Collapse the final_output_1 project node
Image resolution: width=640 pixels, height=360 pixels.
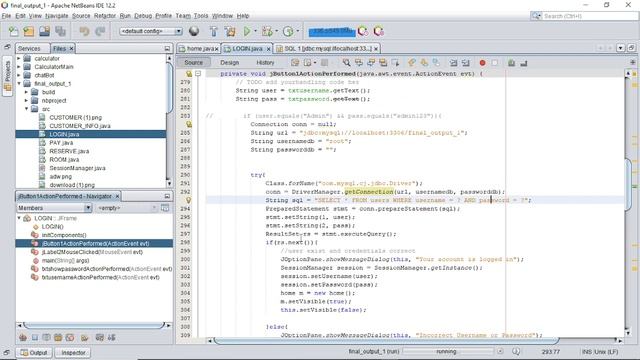pos(19,84)
